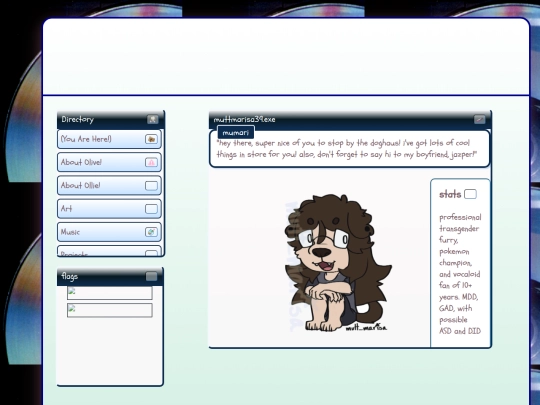
Task: Click the flags panel title
Action: (70, 276)
